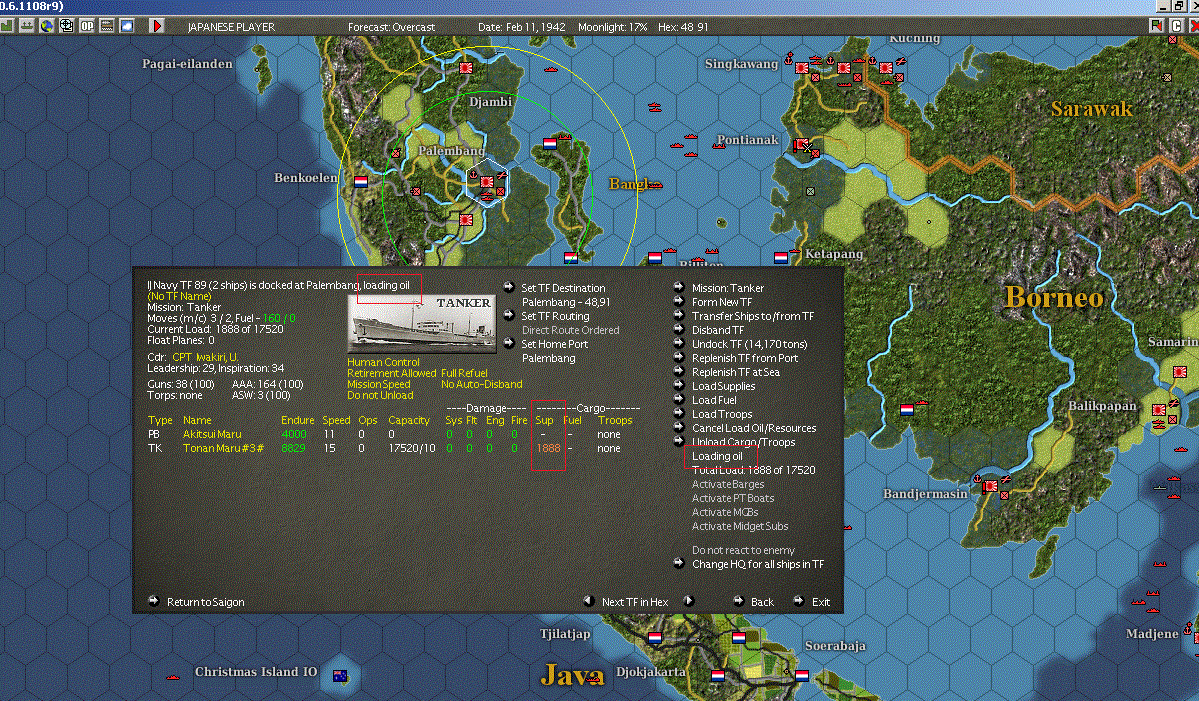Click right arrow after Next TF in Hex

(x=688, y=601)
